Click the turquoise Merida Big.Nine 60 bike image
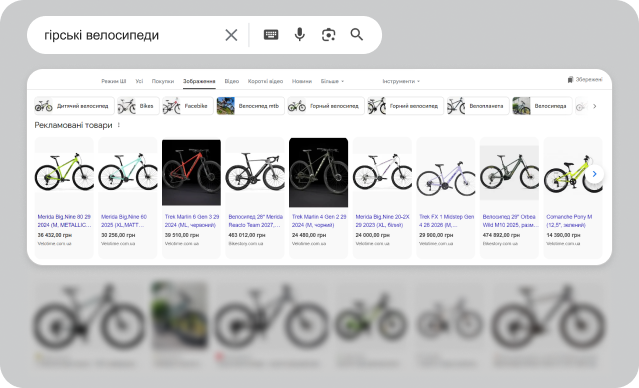Image resolution: width=639 pixels, height=388 pixels. (x=128, y=172)
